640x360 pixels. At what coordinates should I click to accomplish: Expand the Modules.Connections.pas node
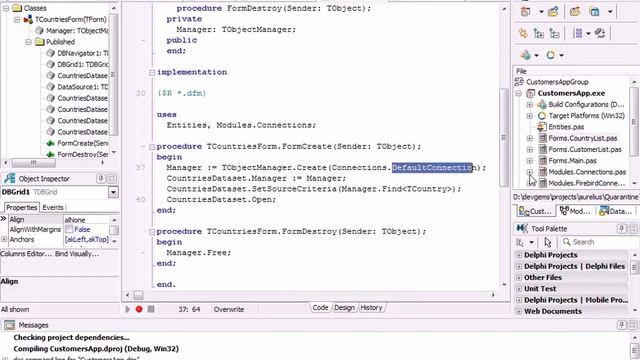pos(530,172)
